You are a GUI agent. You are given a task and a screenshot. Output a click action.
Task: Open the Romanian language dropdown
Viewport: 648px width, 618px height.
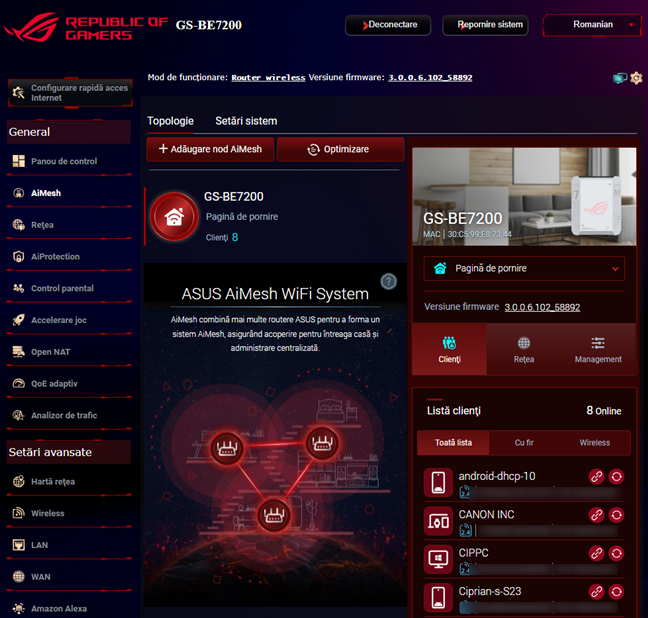pos(592,25)
